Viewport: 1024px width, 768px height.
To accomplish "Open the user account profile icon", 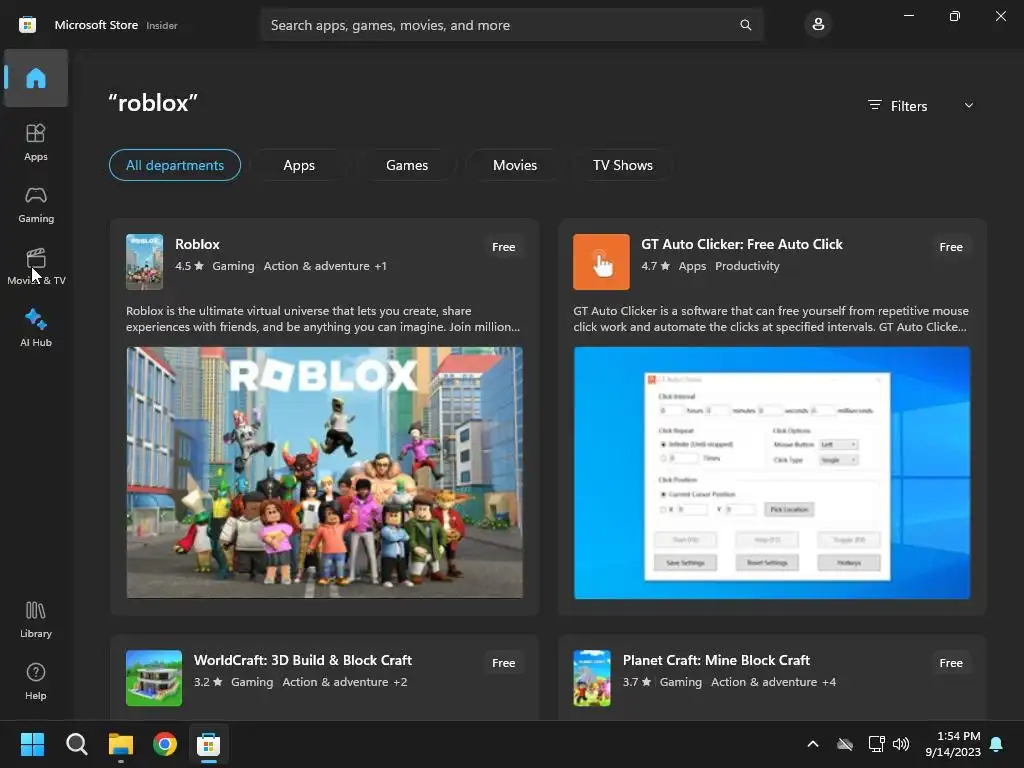I will [818, 25].
